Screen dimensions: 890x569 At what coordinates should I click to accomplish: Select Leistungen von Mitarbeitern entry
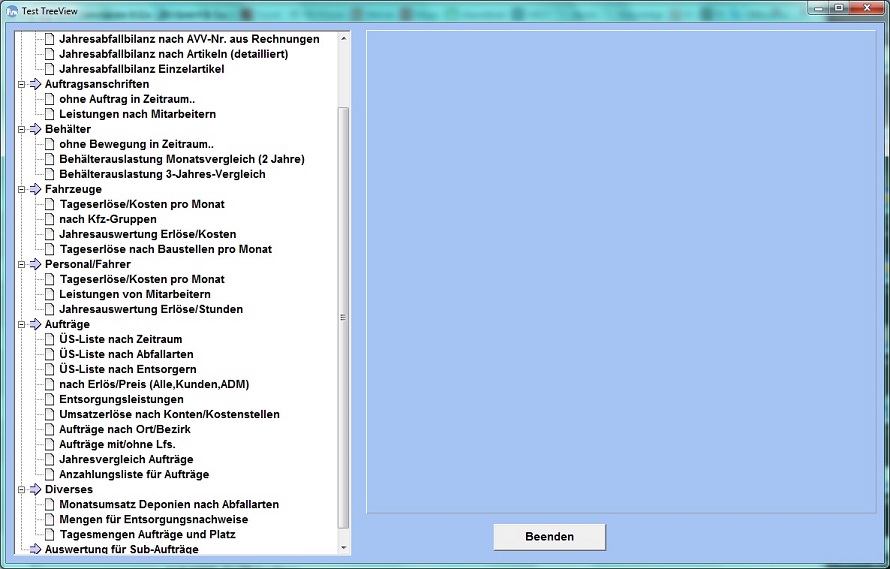134,295
